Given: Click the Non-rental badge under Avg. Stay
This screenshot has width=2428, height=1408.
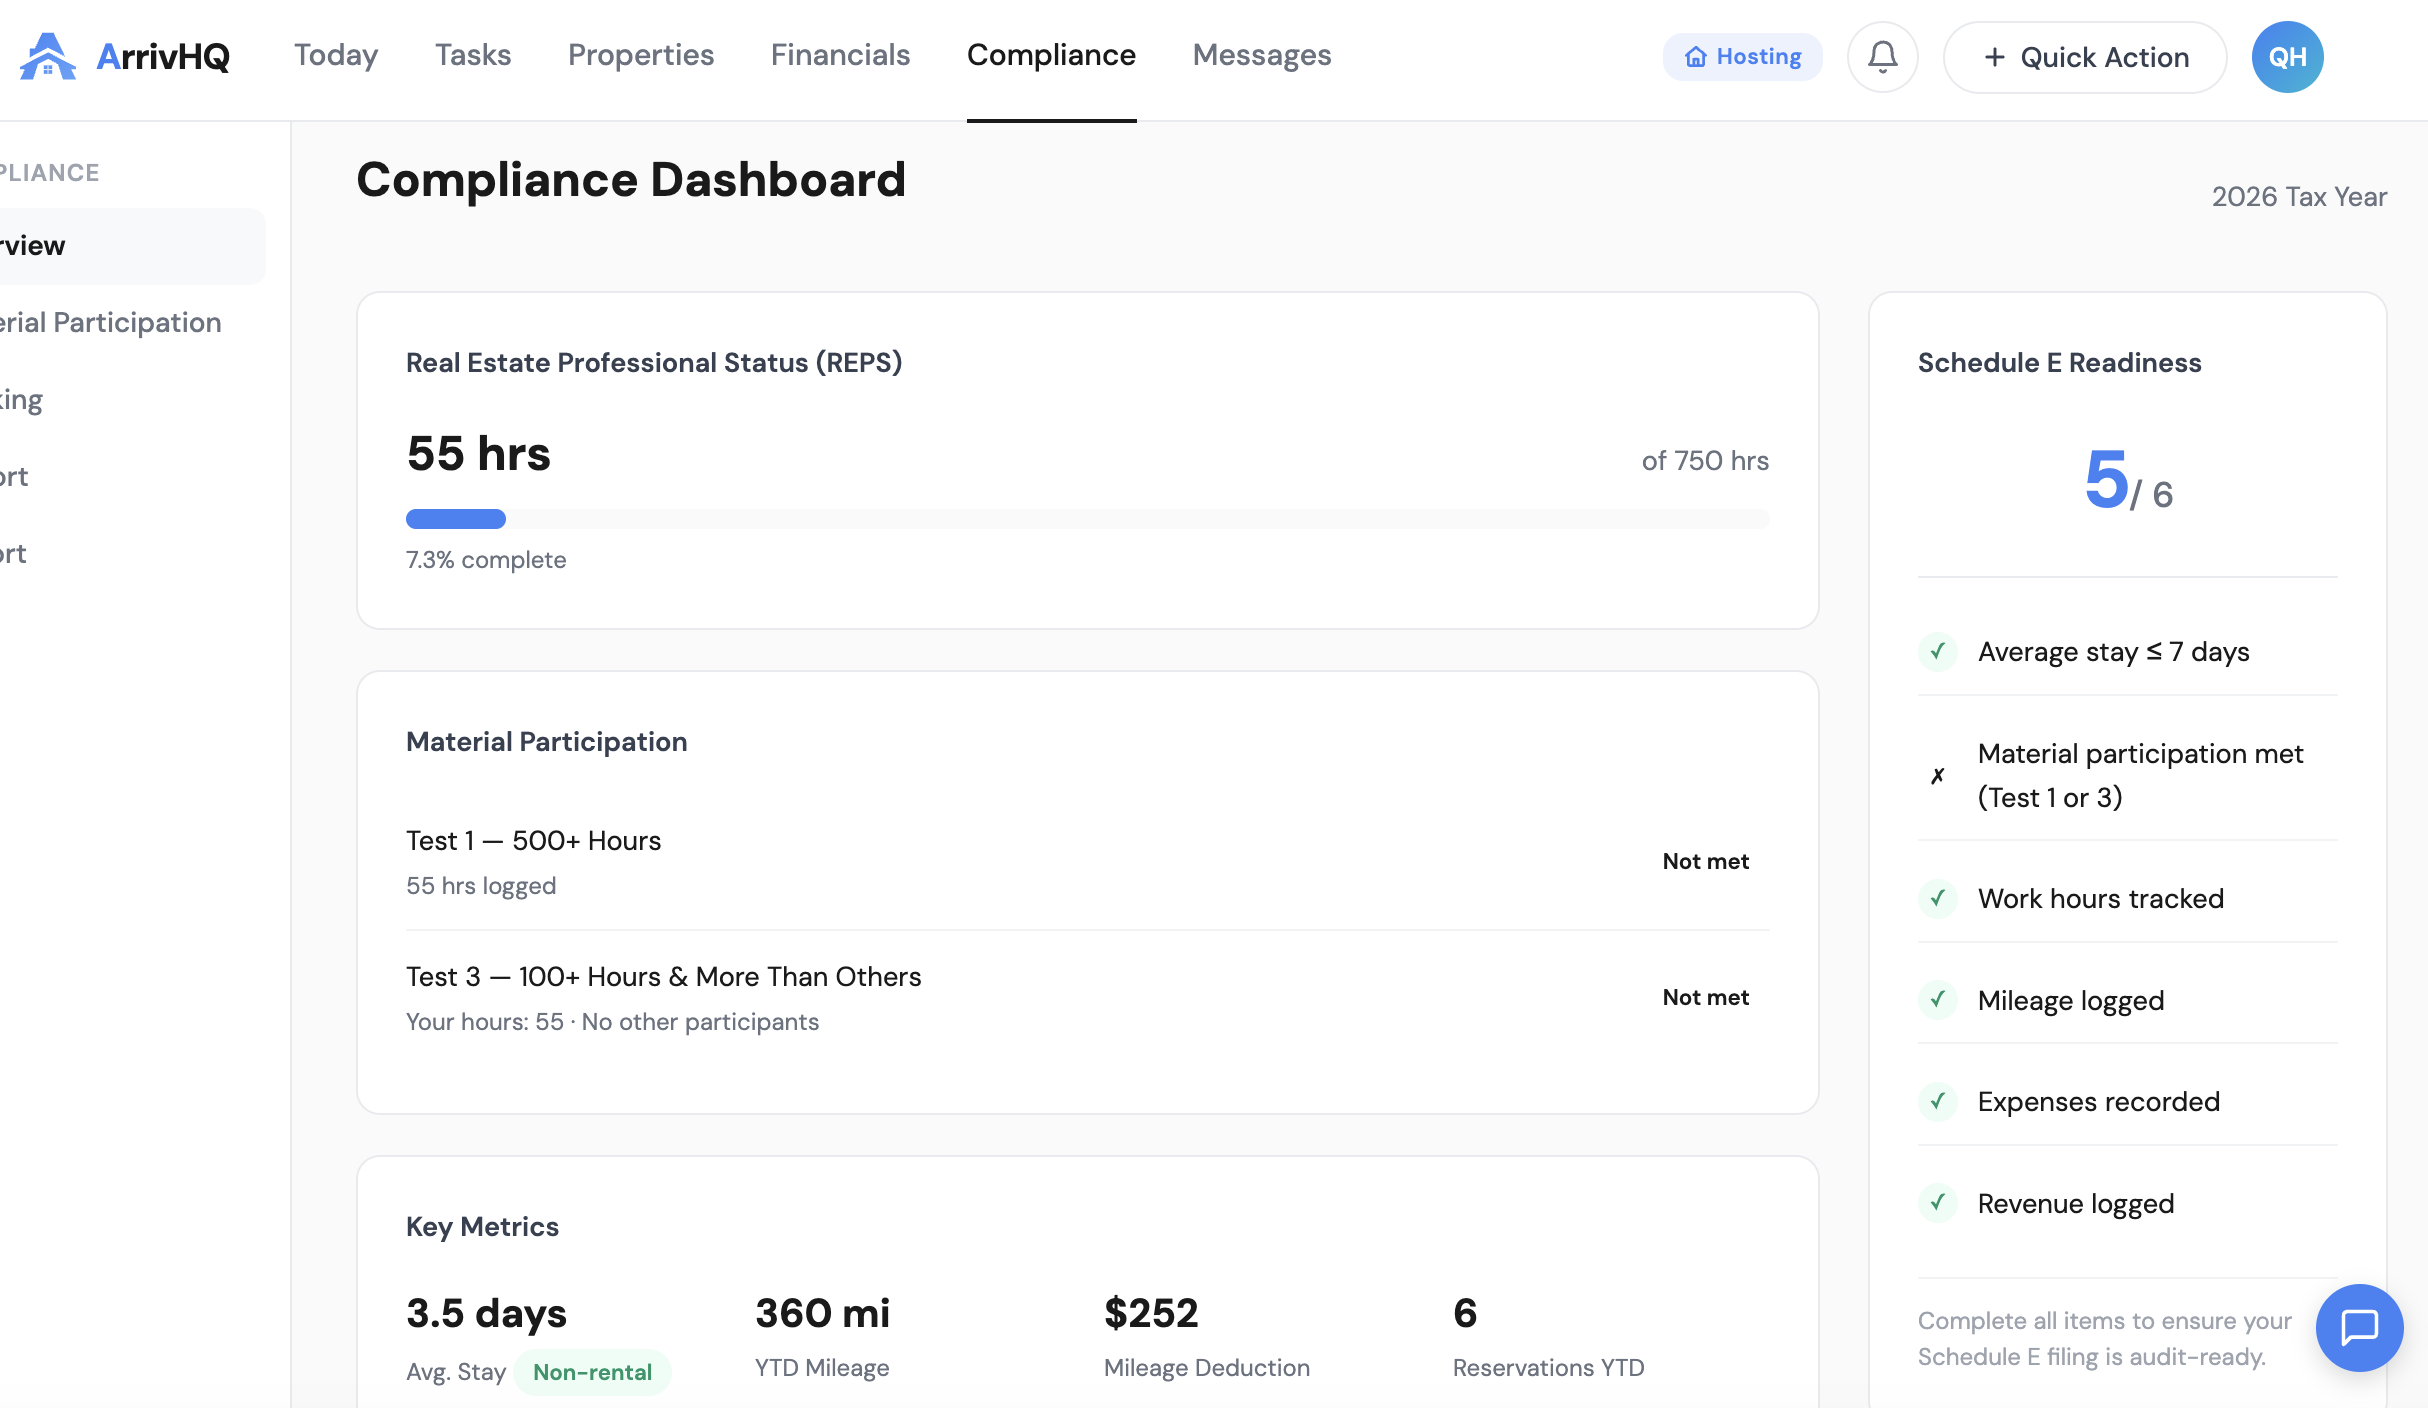Looking at the screenshot, I should click(592, 1372).
